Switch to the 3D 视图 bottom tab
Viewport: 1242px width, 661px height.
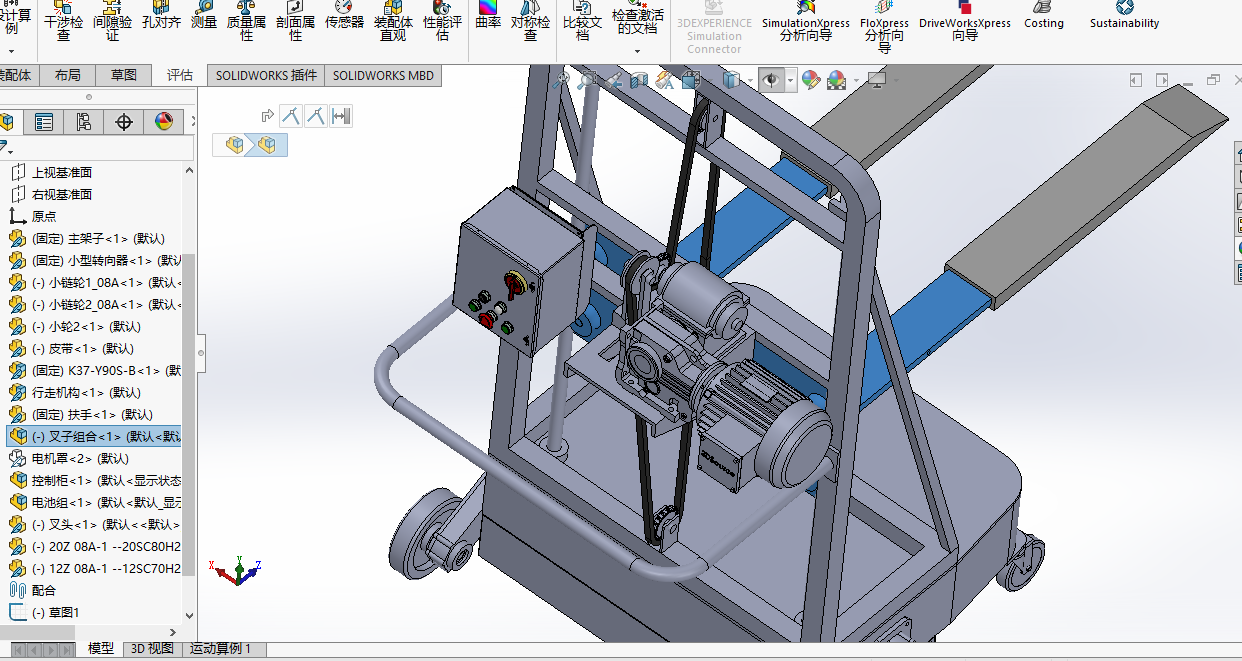[153, 649]
